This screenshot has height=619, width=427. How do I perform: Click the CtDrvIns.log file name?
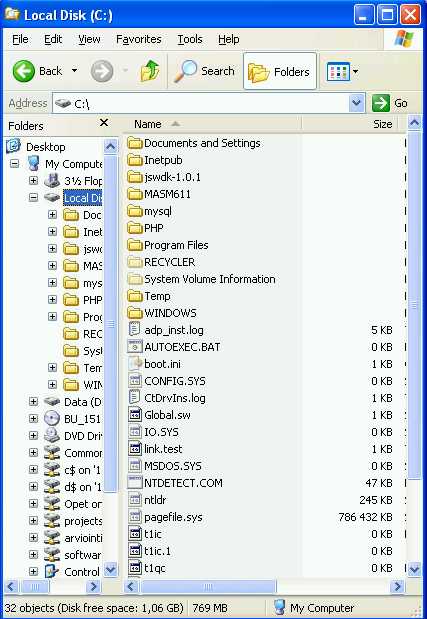tap(175, 398)
